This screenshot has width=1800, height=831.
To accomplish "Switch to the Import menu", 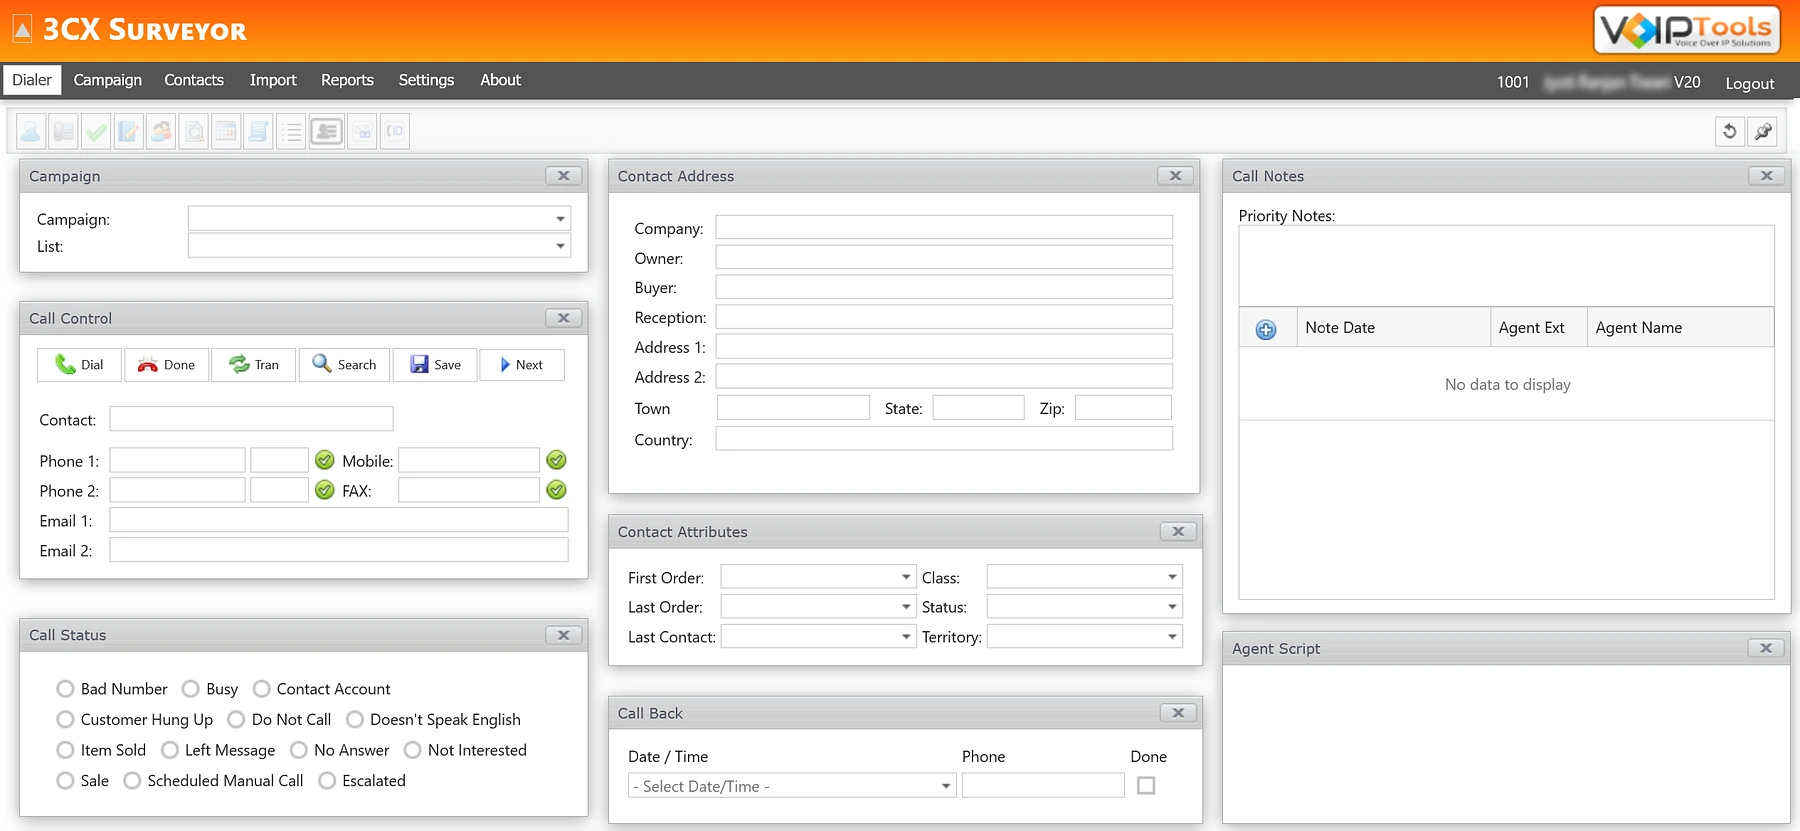I will 273,80.
